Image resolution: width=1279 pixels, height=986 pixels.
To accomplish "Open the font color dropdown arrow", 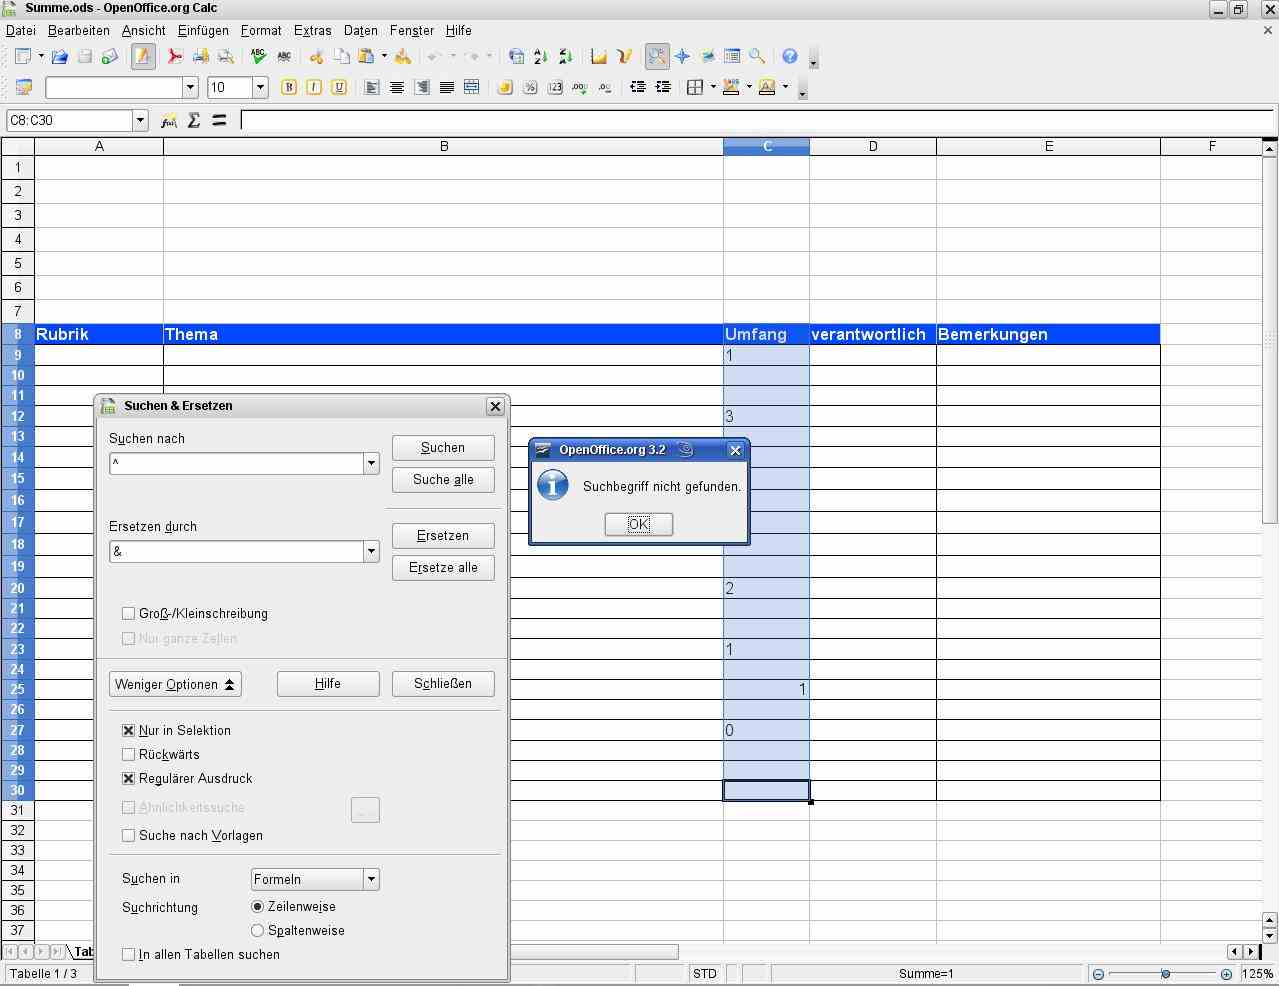I will click(784, 88).
